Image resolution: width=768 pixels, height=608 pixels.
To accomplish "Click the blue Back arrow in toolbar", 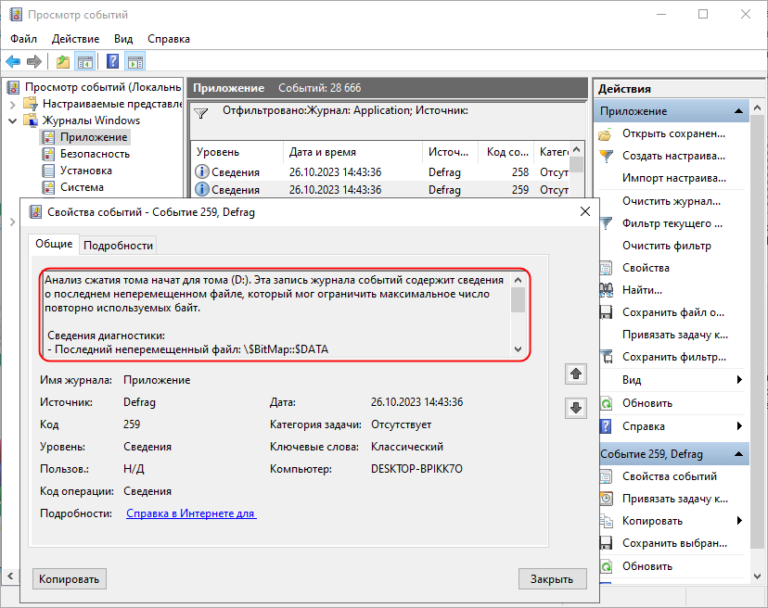I will coord(13,62).
